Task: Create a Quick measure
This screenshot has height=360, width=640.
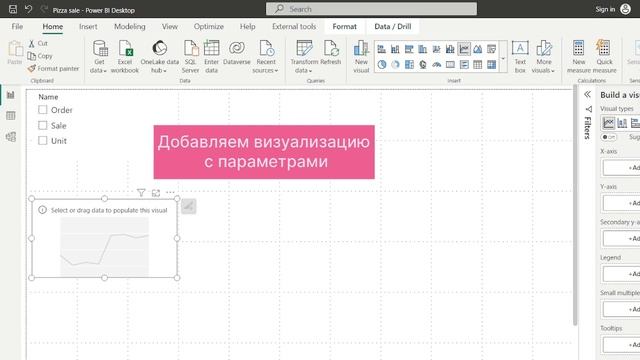Action: tap(604, 57)
